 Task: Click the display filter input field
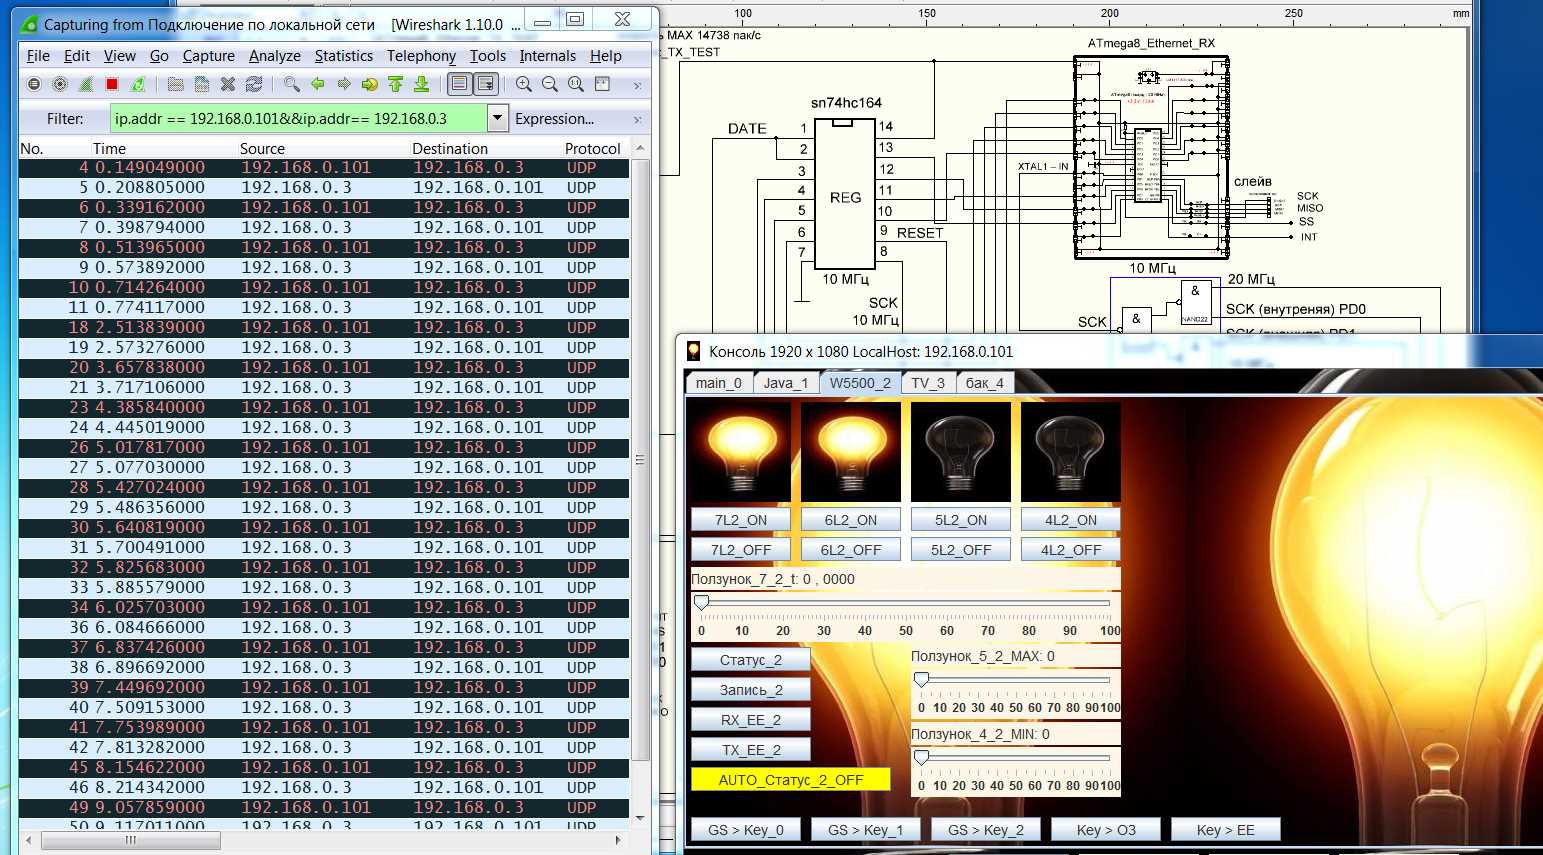(298, 119)
